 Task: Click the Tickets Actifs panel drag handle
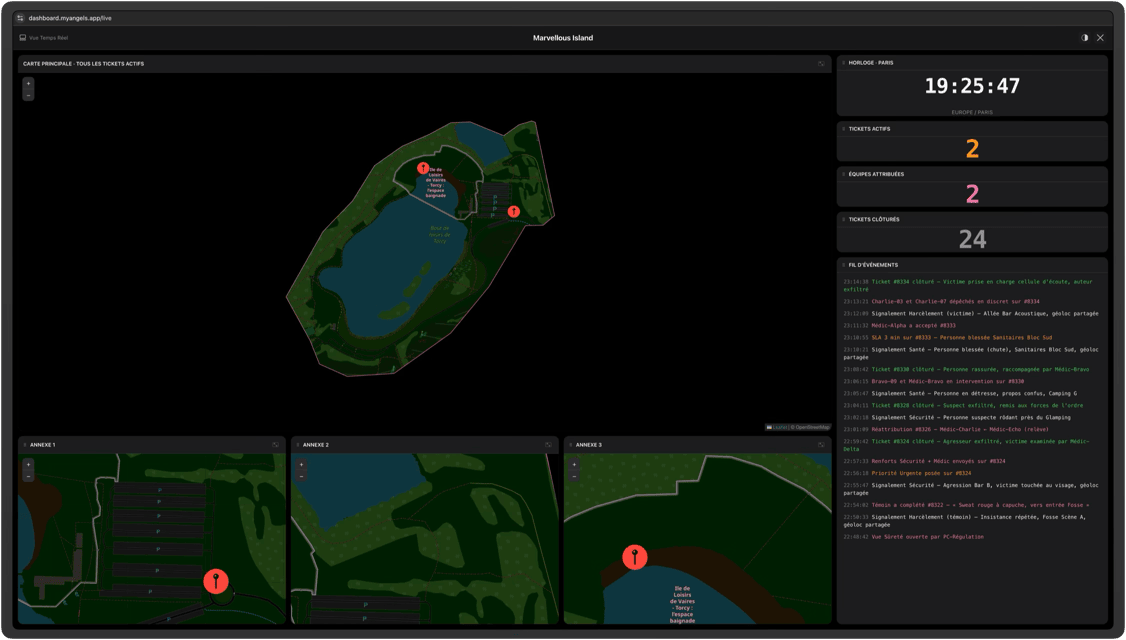coord(844,129)
